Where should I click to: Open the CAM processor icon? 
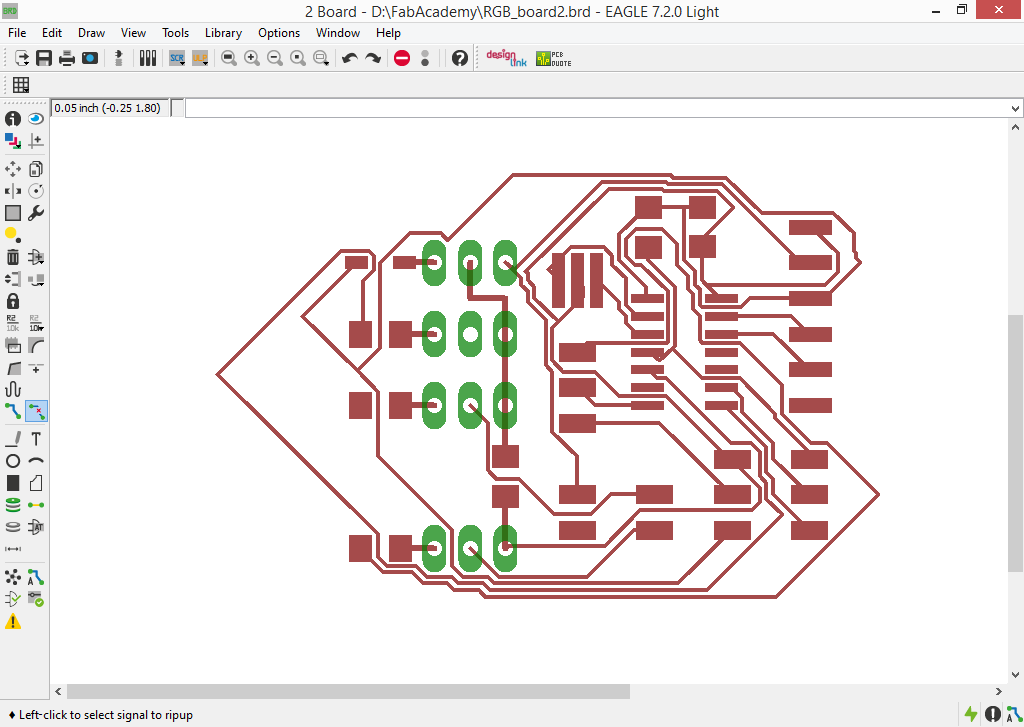(90, 58)
